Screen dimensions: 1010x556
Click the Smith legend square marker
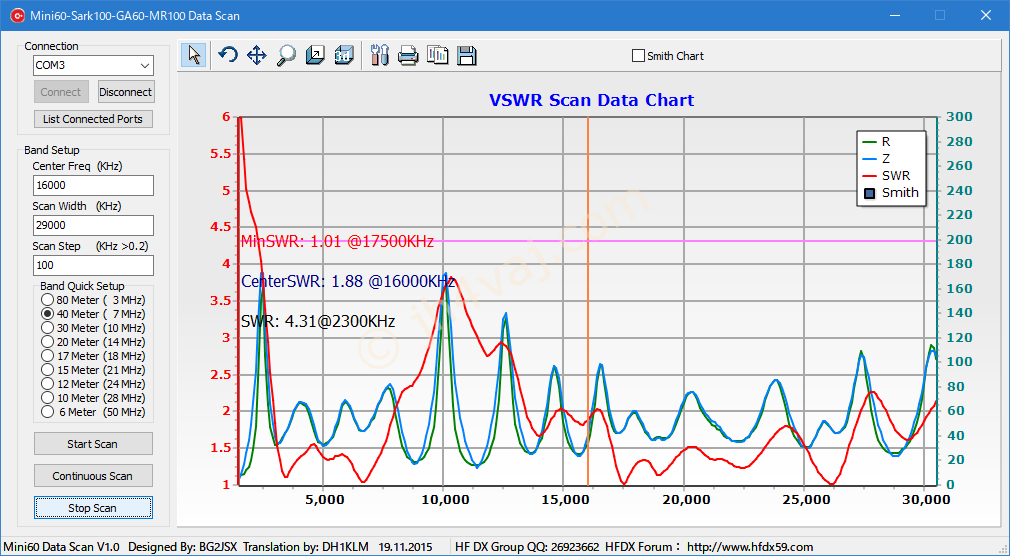(x=870, y=193)
